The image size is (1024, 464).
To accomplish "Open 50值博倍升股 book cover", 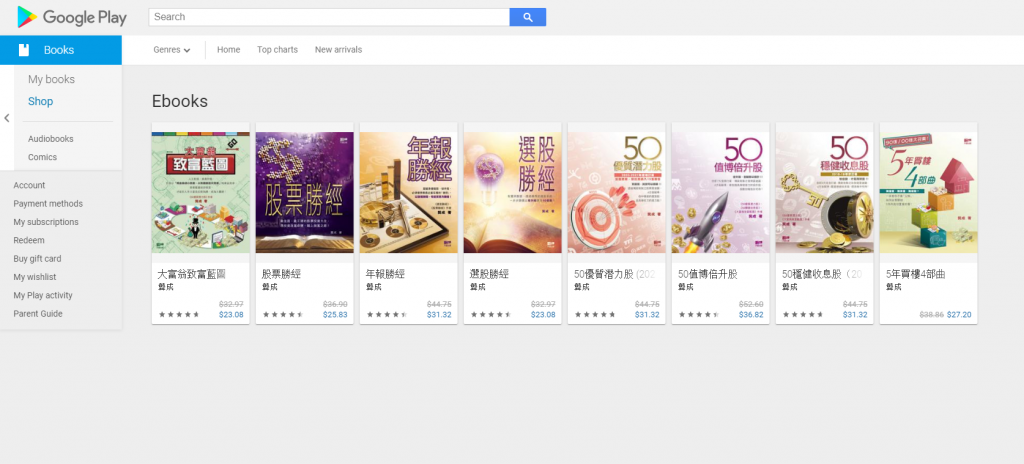I will [x=720, y=192].
